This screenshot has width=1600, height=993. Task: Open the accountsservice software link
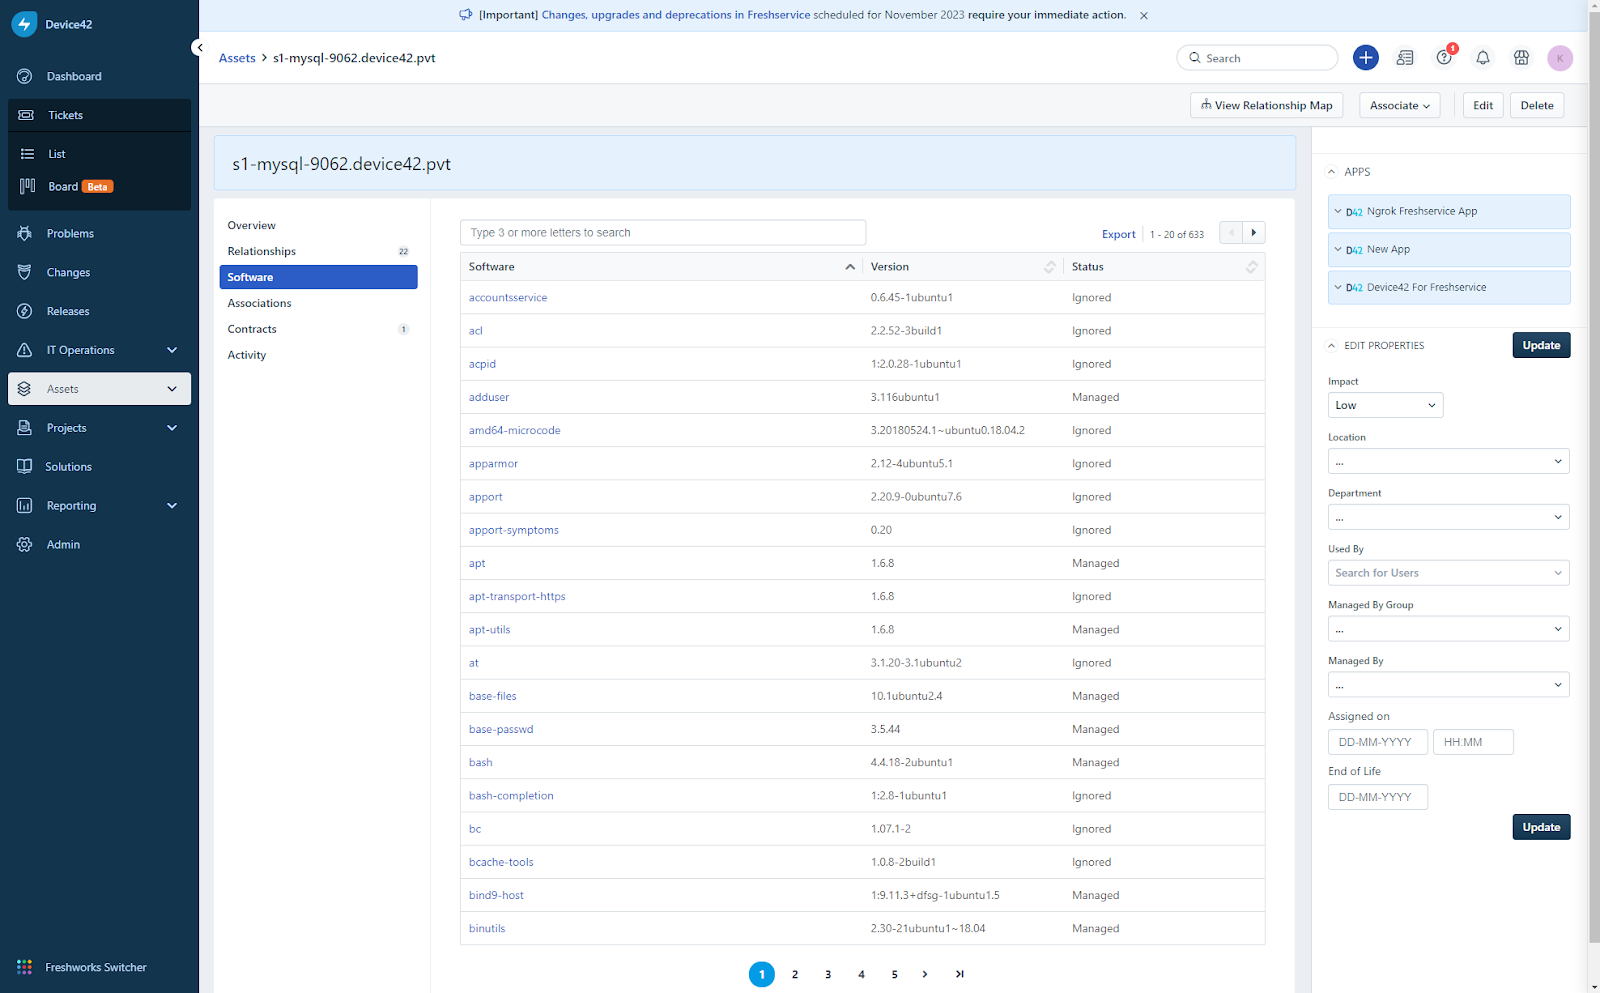coord(508,298)
